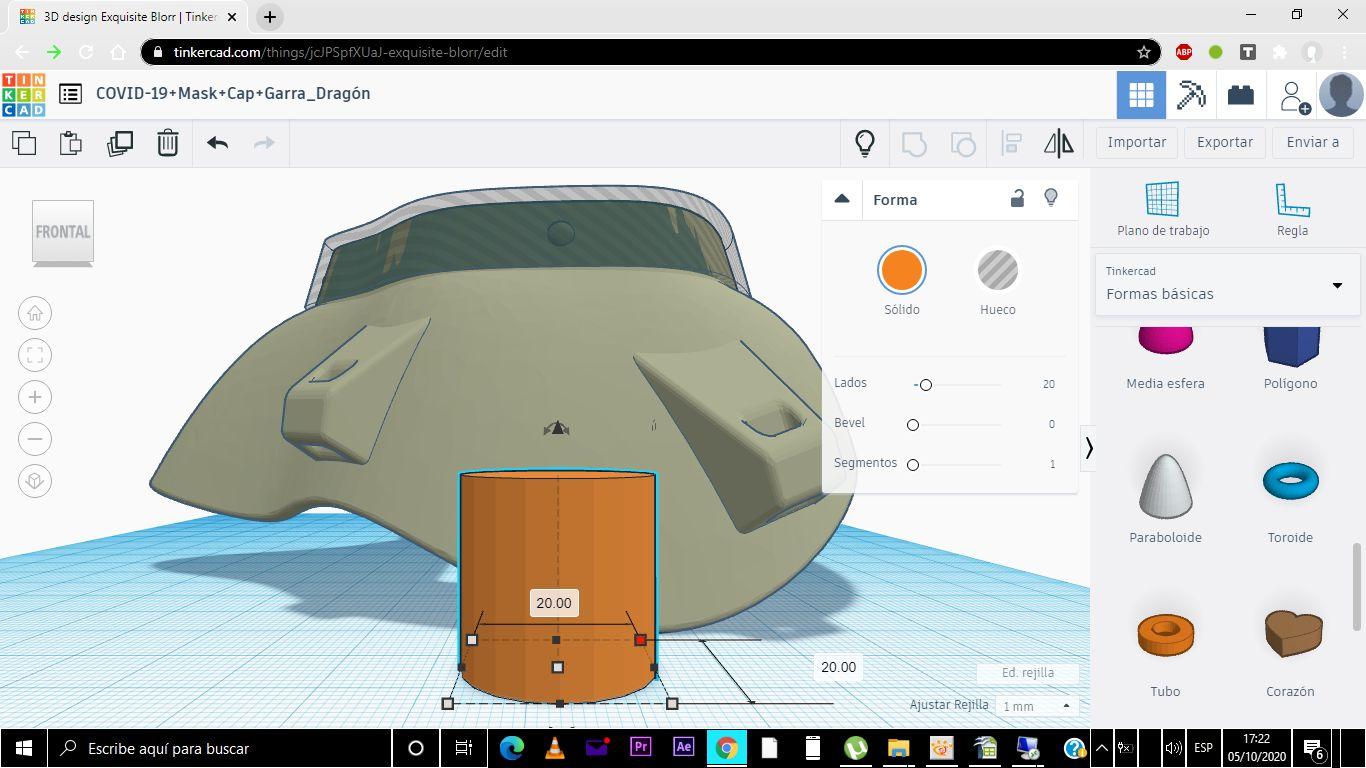The width and height of the screenshot is (1366, 768).
Task: Open the design list menu icon
Action: (x=70, y=94)
